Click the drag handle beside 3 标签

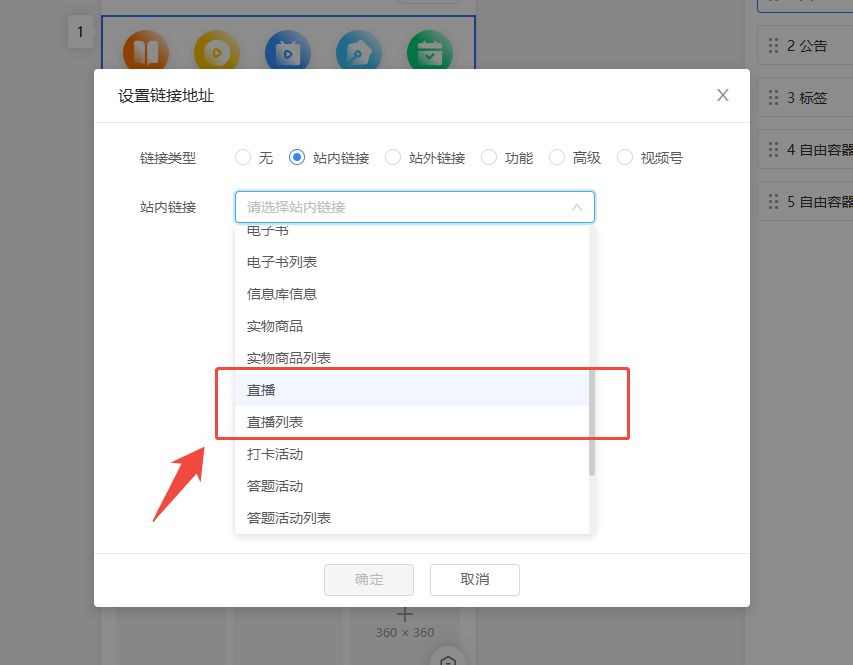773,97
